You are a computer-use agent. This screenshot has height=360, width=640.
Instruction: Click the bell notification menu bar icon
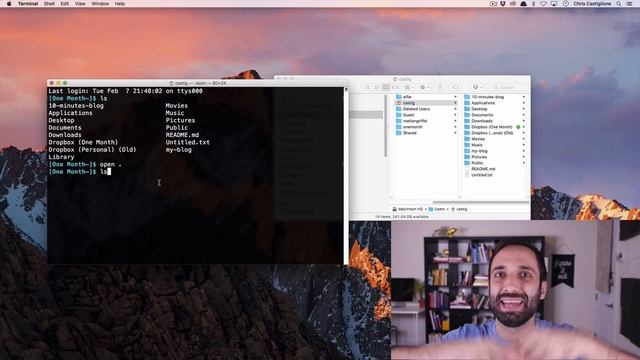[523, 4]
